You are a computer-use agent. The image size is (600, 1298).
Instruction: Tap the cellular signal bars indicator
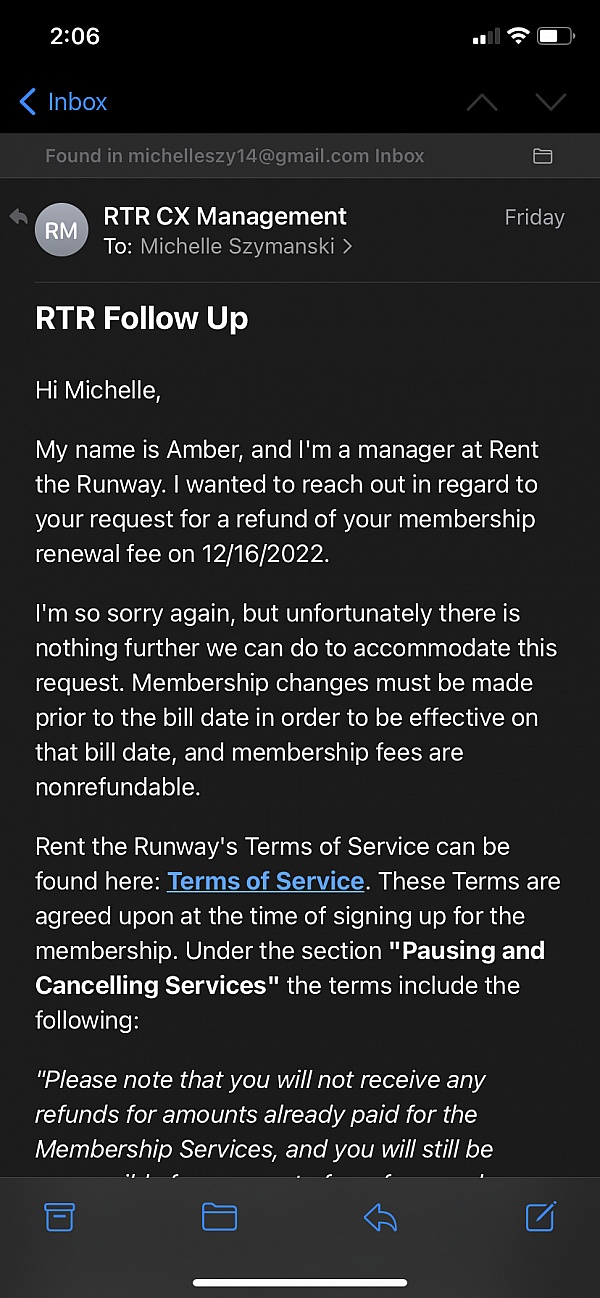pos(485,34)
